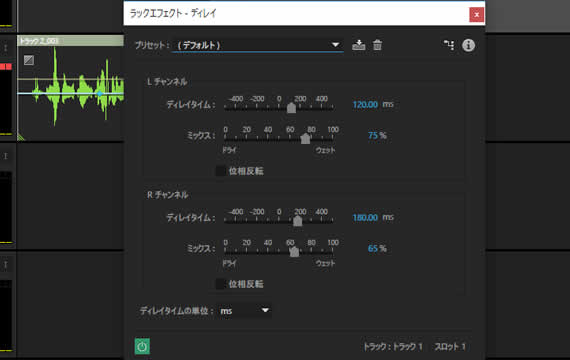Viewport: 570px width, 360px height.
Task: Click the R channel ディレイタイム slider handle
Action: (298, 221)
